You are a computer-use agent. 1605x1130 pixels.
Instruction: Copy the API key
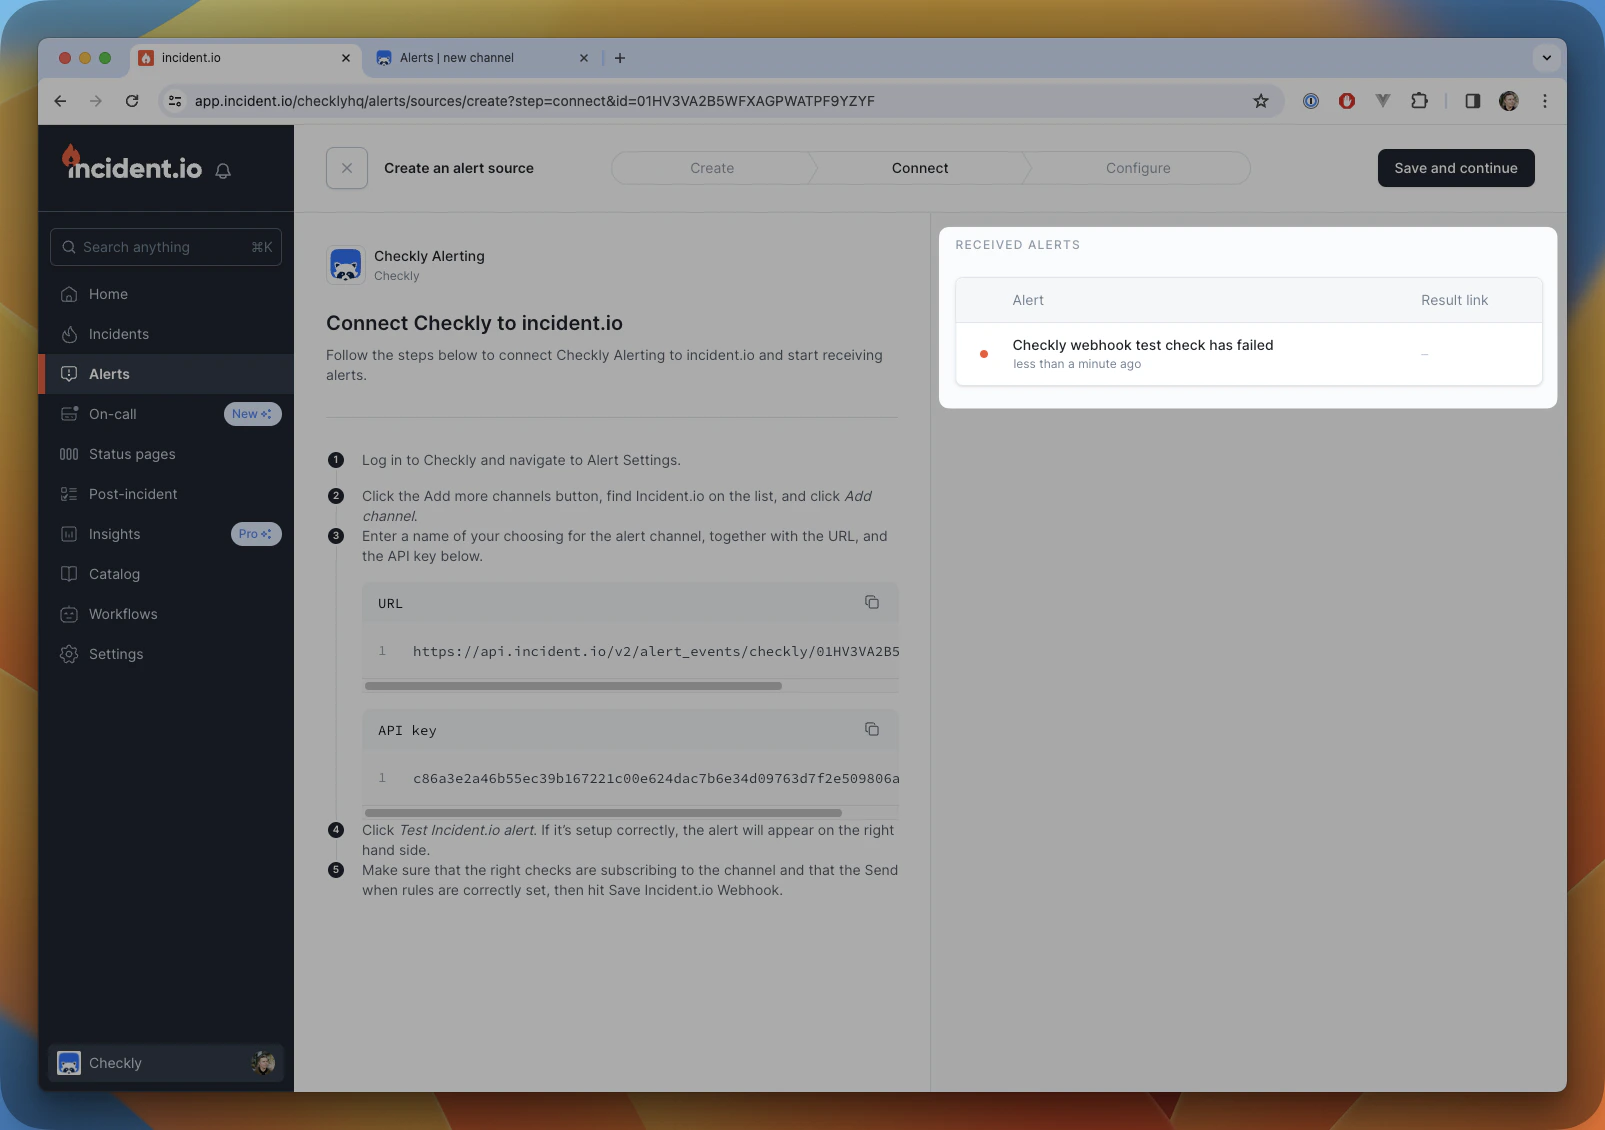click(871, 729)
